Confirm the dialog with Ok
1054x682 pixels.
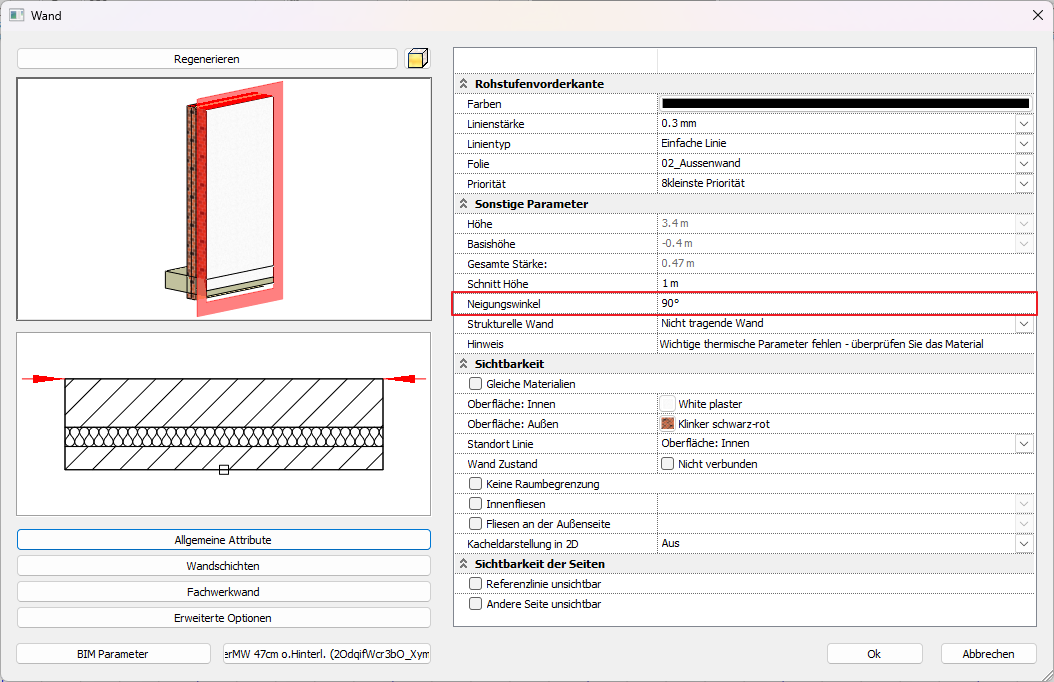coord(874,654)
